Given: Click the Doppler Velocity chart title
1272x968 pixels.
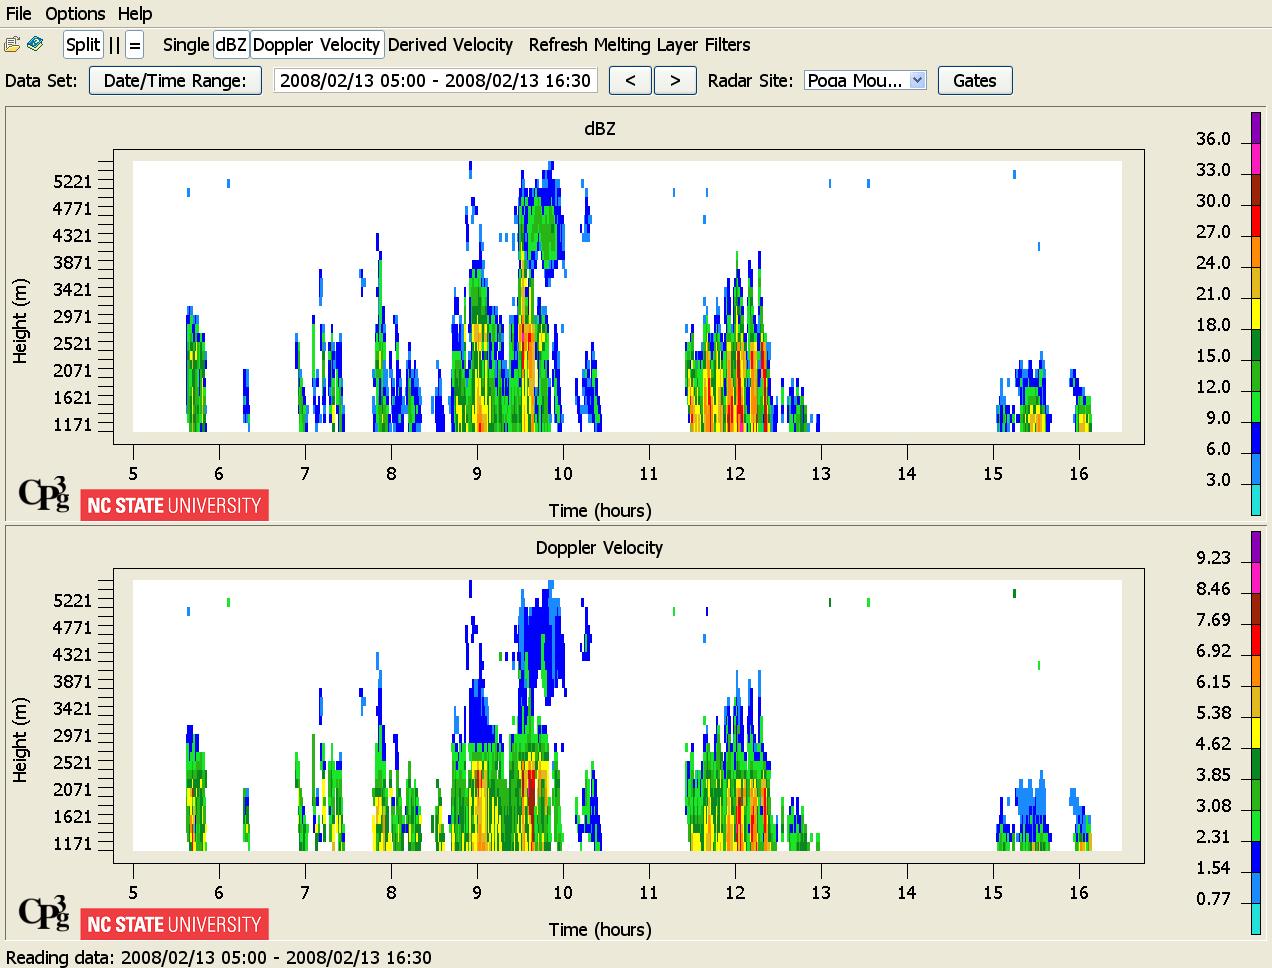Looking at the screenshot, I should pos(599,548).
